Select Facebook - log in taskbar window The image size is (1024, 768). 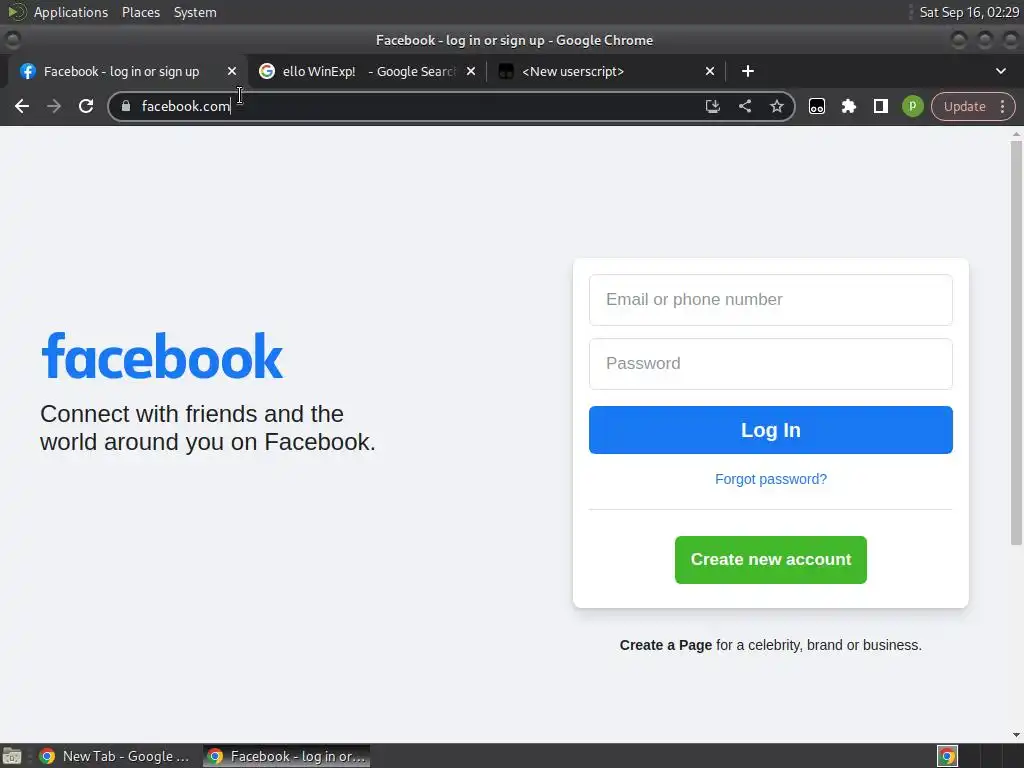[287, 756]
